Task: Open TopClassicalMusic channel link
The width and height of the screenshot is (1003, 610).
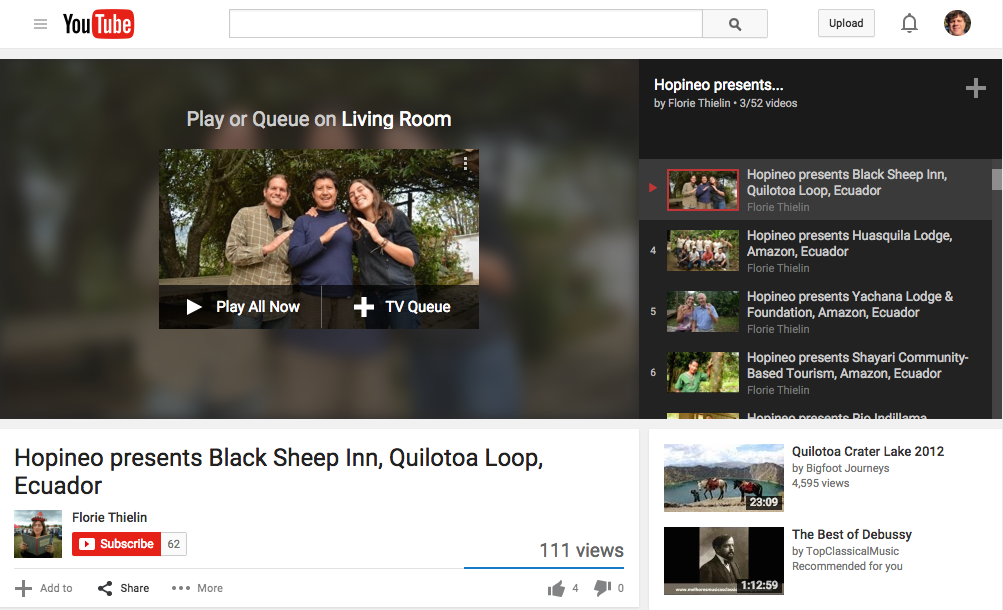Action: point(852,551)
